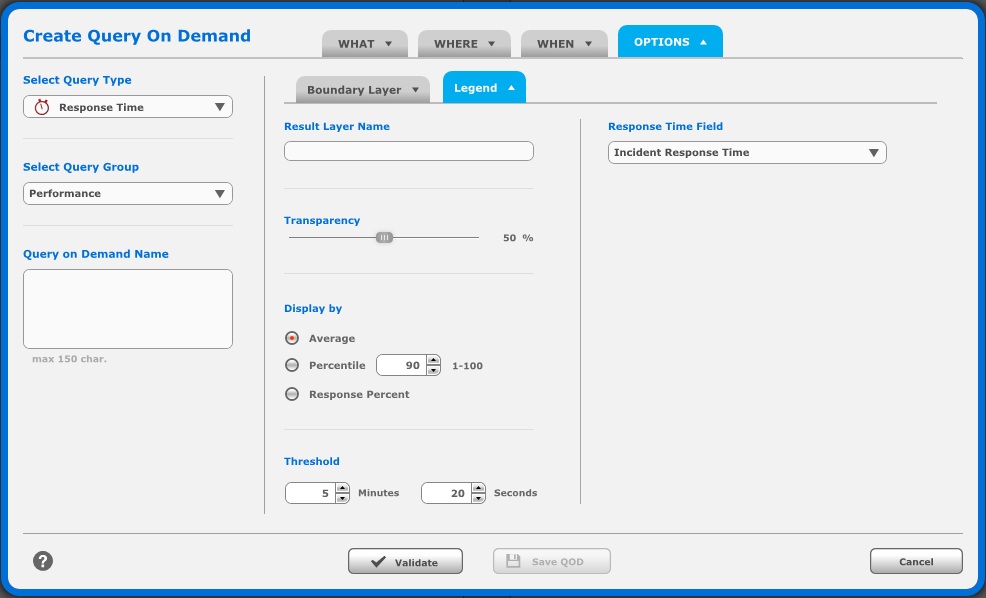This screenshot has height=598, width=986.
Task: Click the Transparency slider handle
Action: tap(384, 237)
